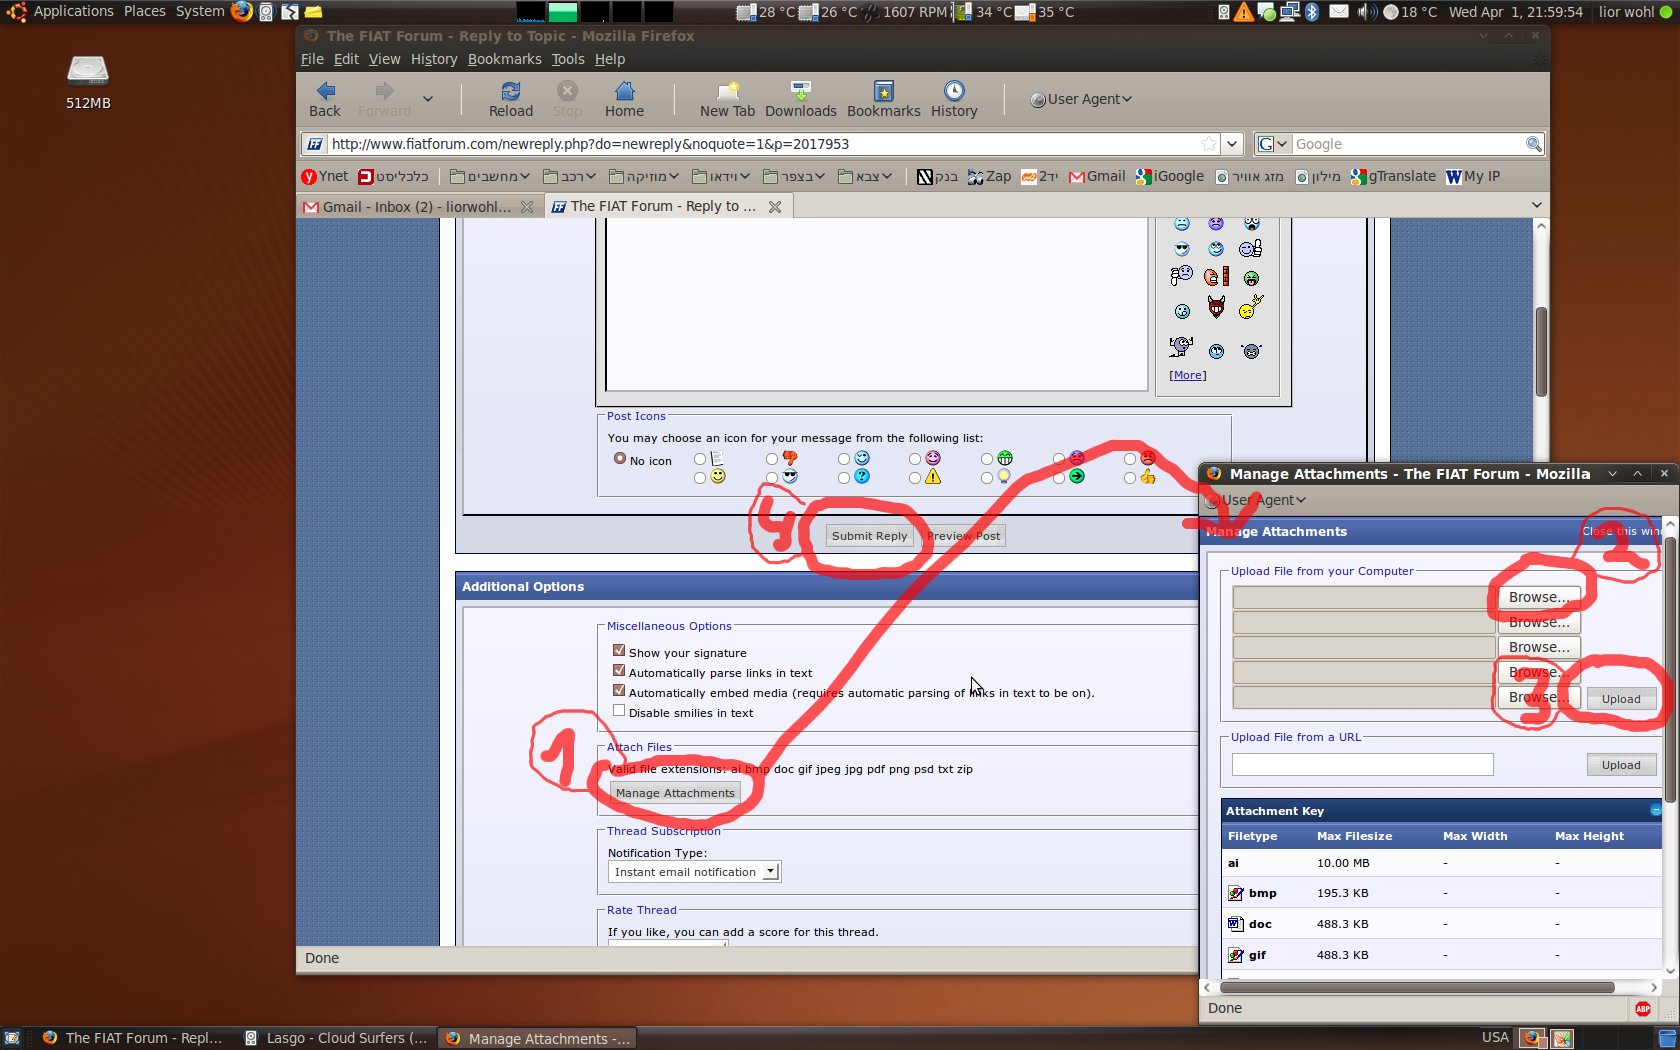Open the History menu
This screenshot has width=1680, height=1050.
[x=434, y=59]
